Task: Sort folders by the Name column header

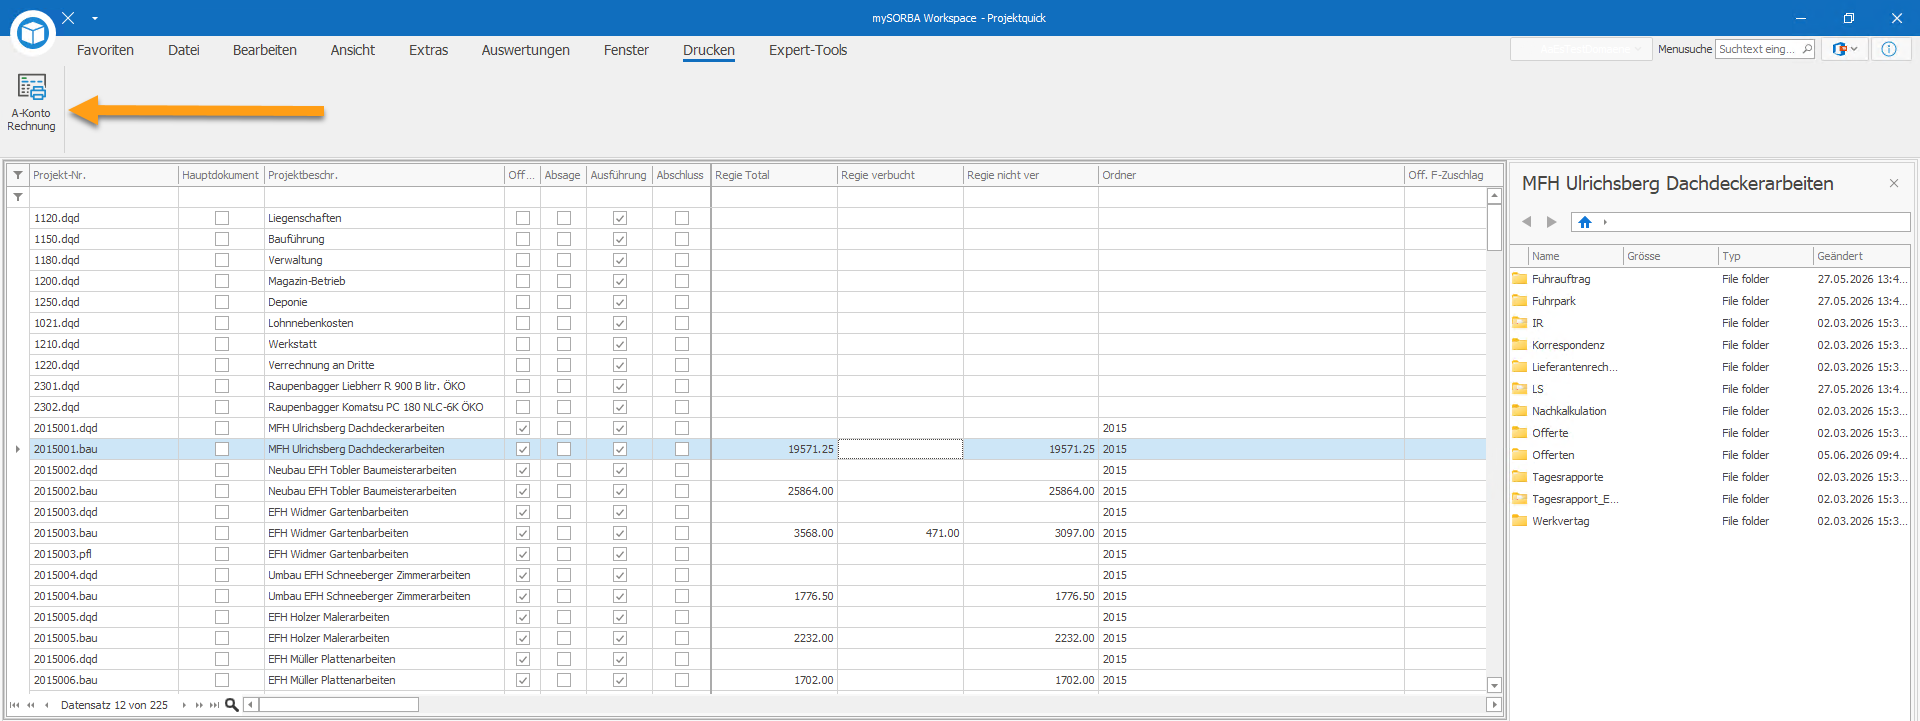Action: tap(1574, 256)
